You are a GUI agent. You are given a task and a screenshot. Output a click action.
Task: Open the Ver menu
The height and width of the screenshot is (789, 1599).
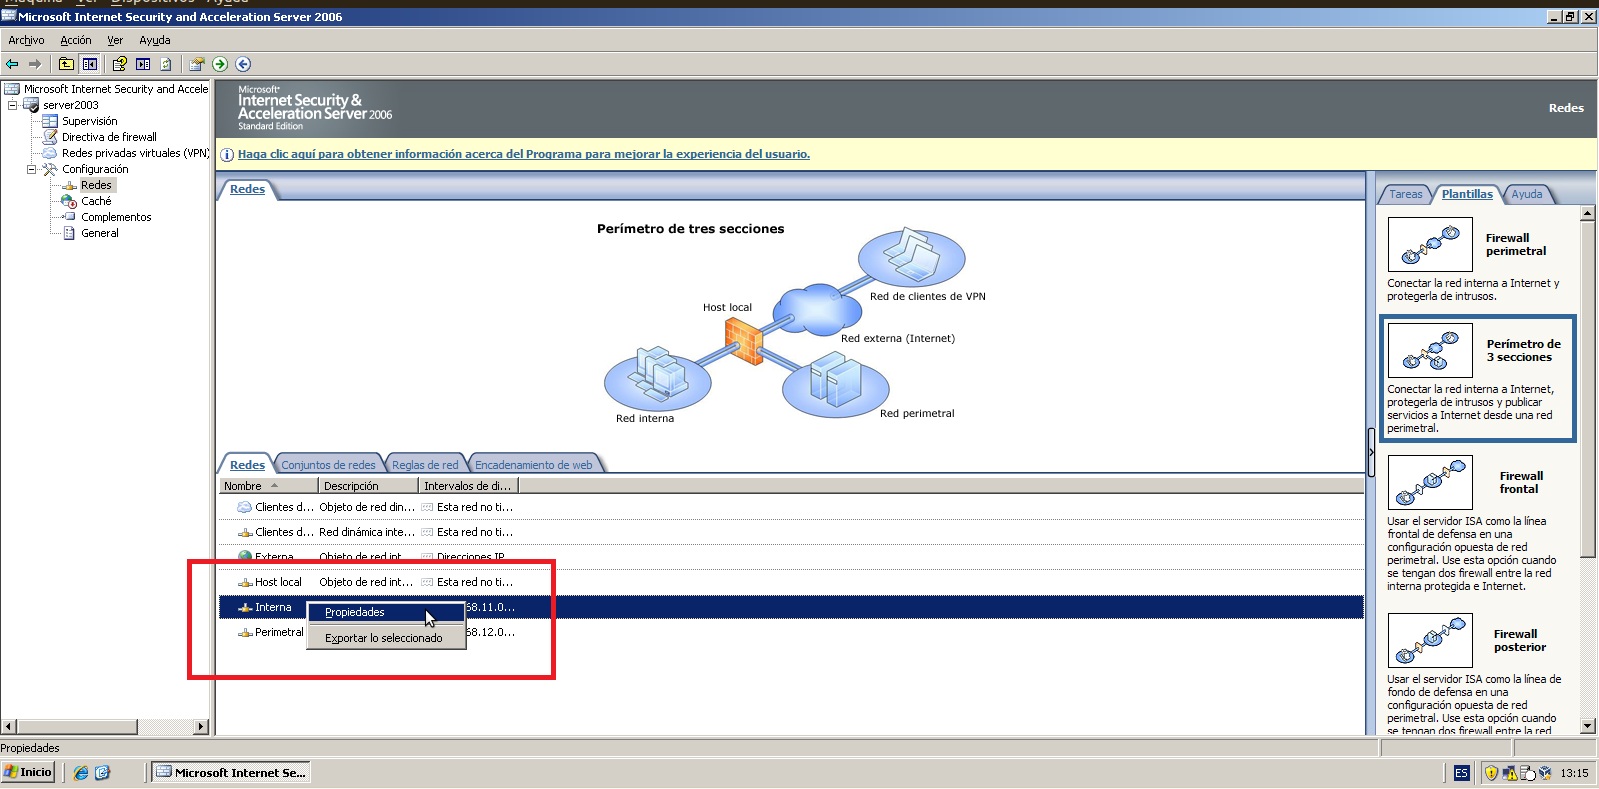(x=115, y=40)
